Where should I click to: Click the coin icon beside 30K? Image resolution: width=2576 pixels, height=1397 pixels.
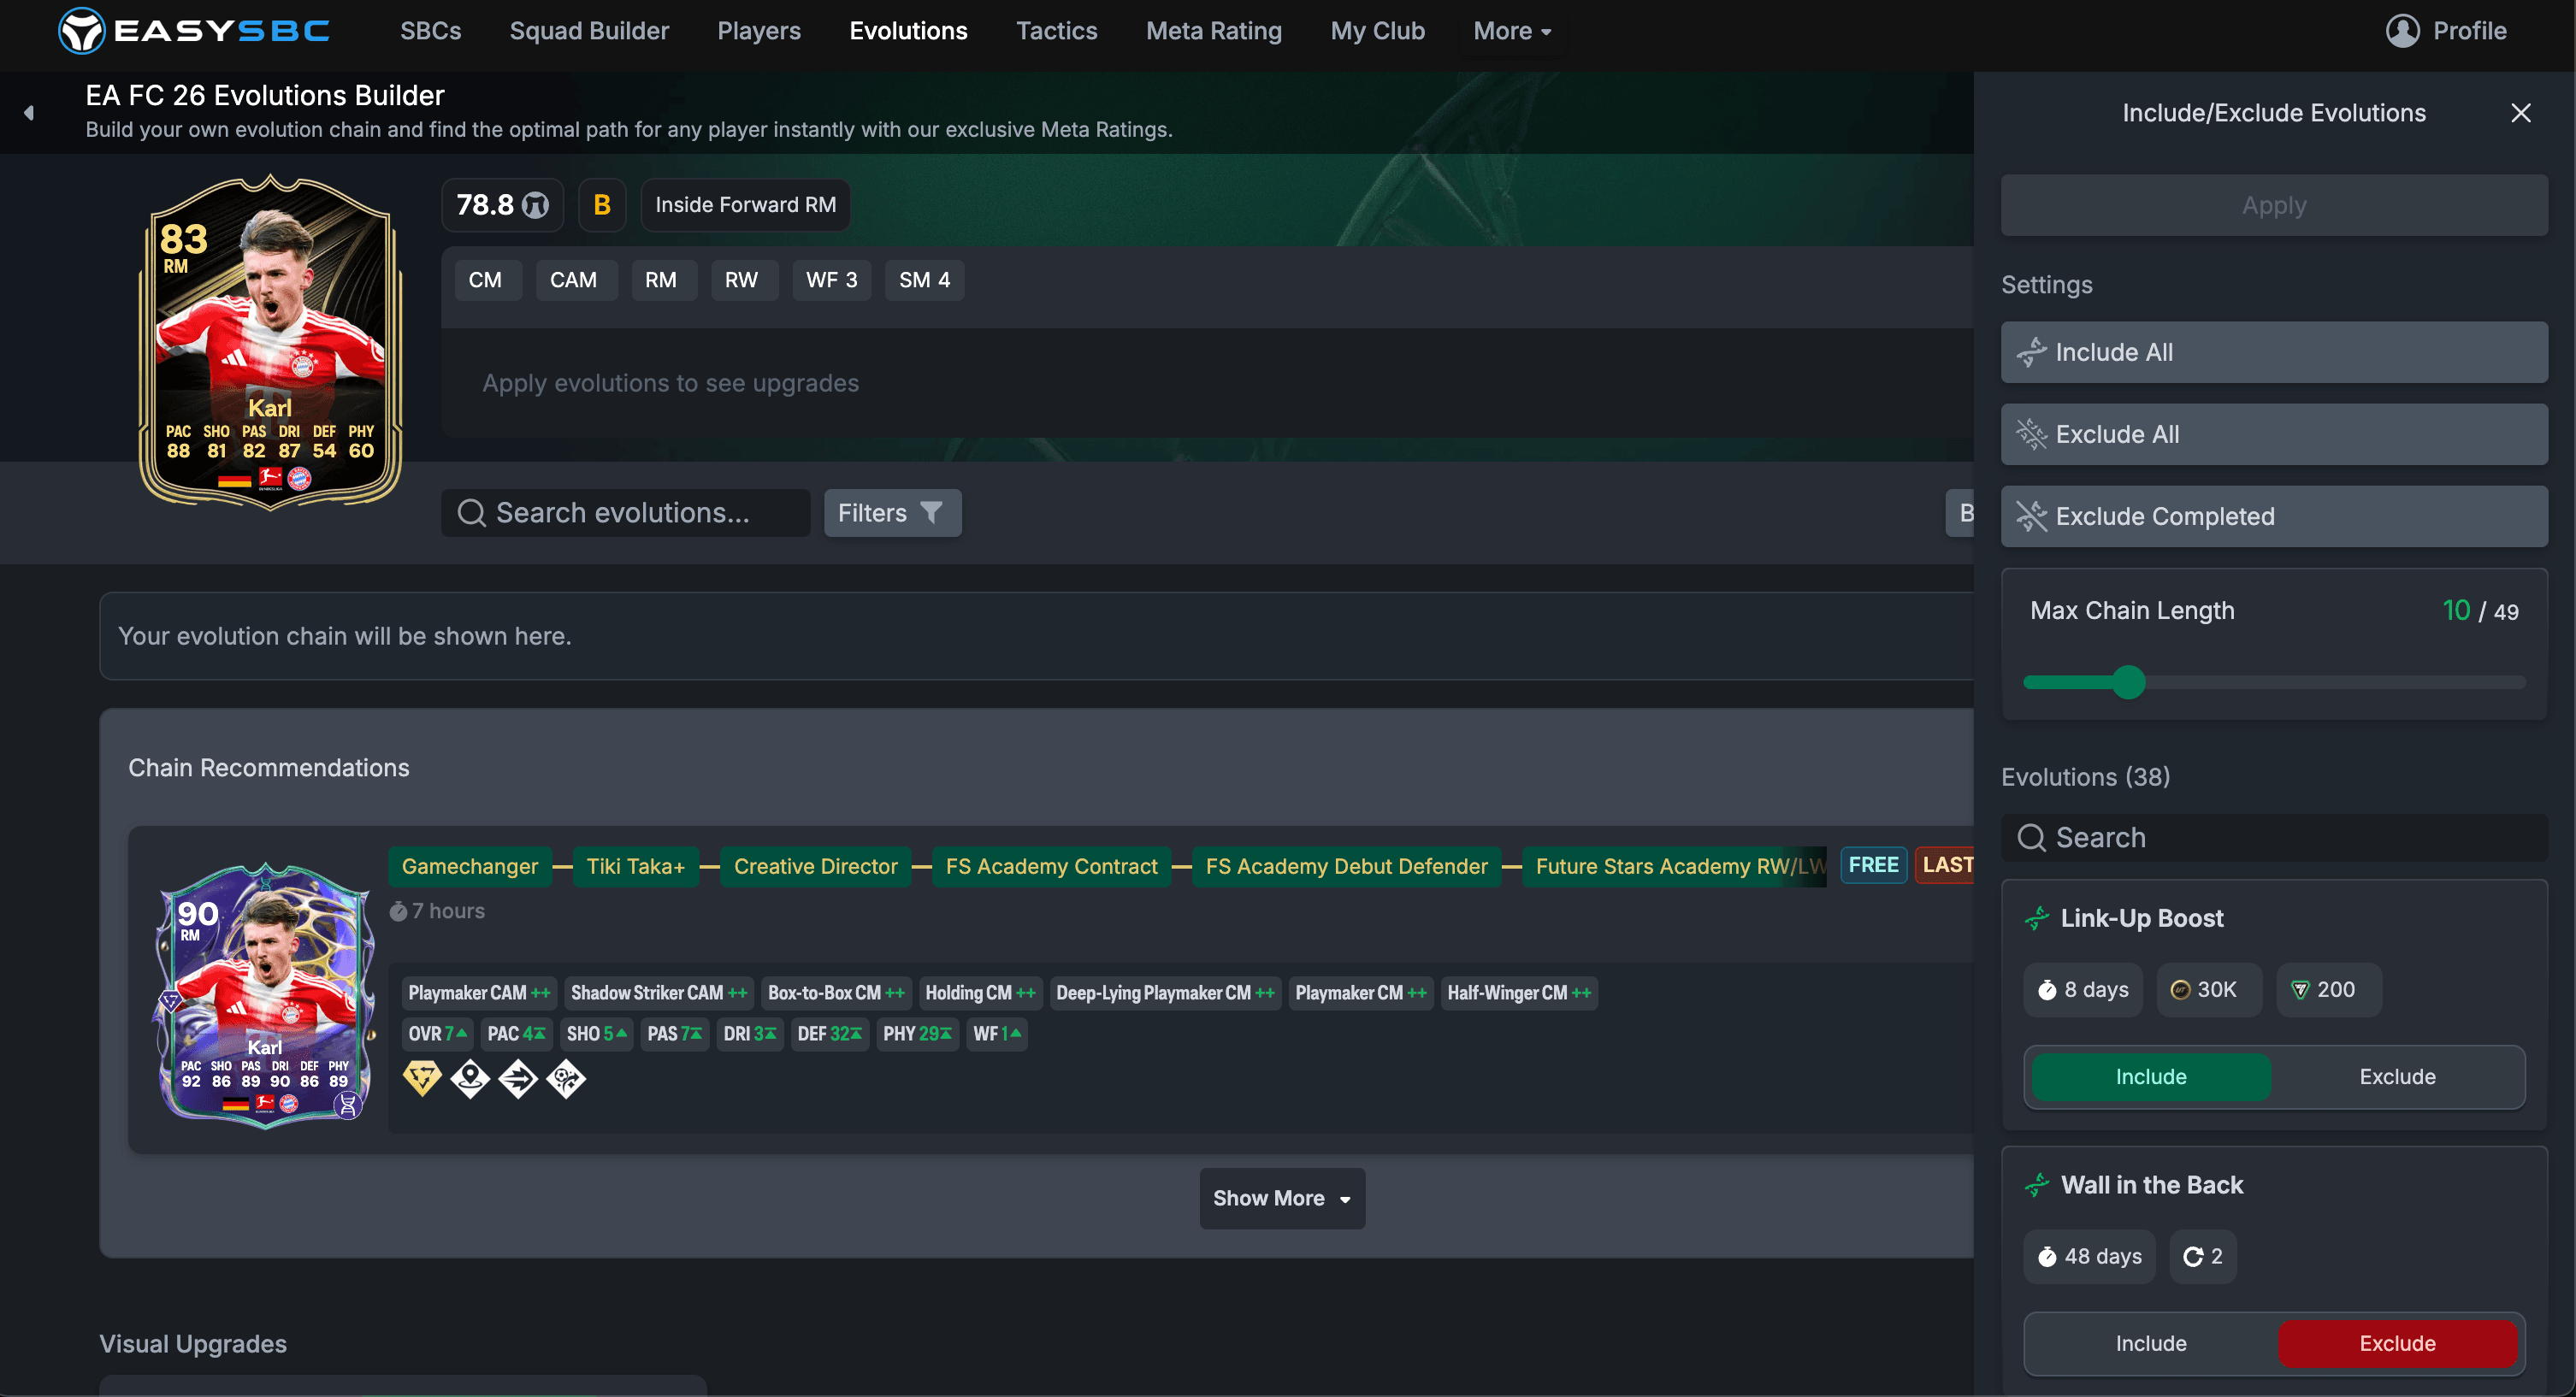tap(2181, 990)
